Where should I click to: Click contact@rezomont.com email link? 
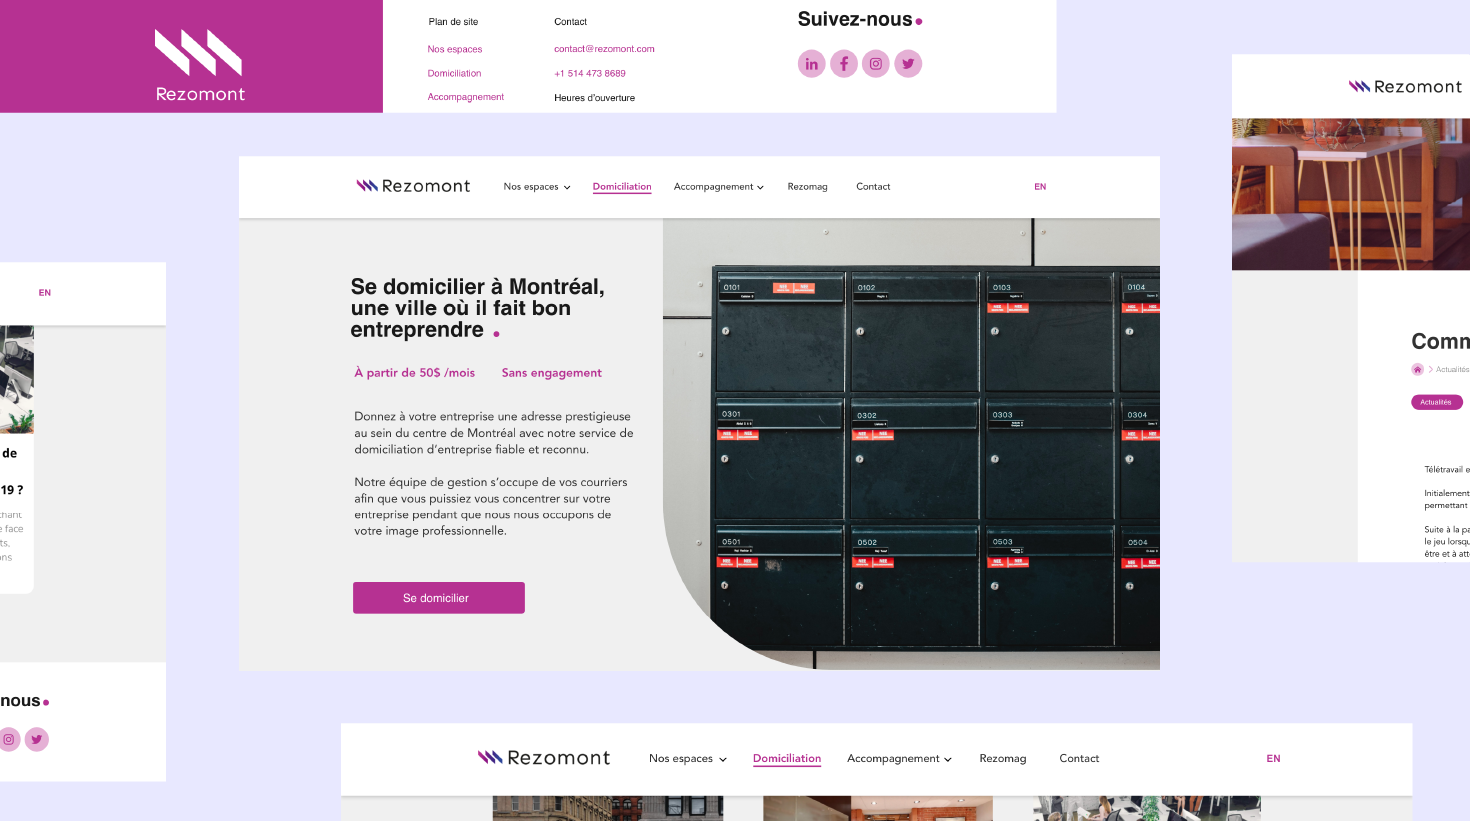604,49
